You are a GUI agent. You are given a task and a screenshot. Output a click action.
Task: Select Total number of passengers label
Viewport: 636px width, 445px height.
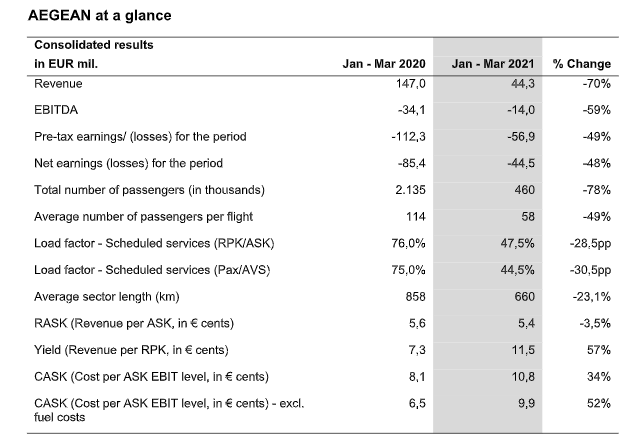tap(149, 190)
